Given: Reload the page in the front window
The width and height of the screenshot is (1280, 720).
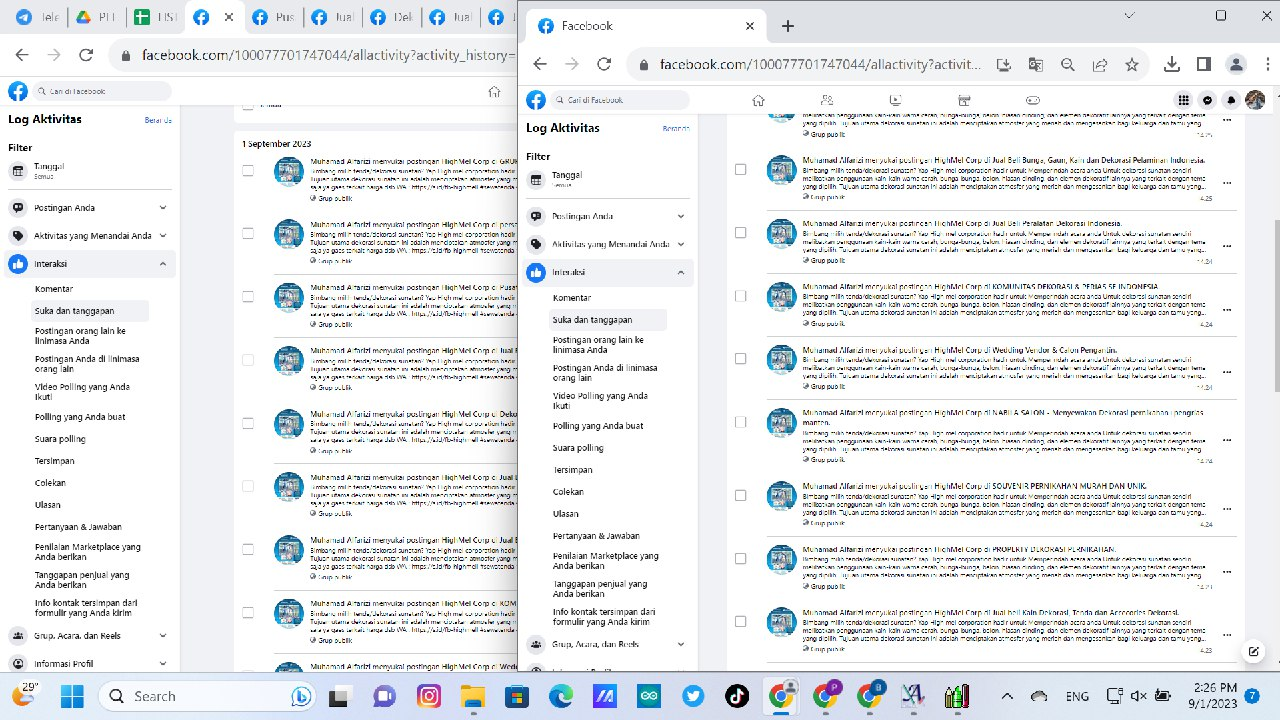Looking at the screenshot, I should (x=604, y=64).
